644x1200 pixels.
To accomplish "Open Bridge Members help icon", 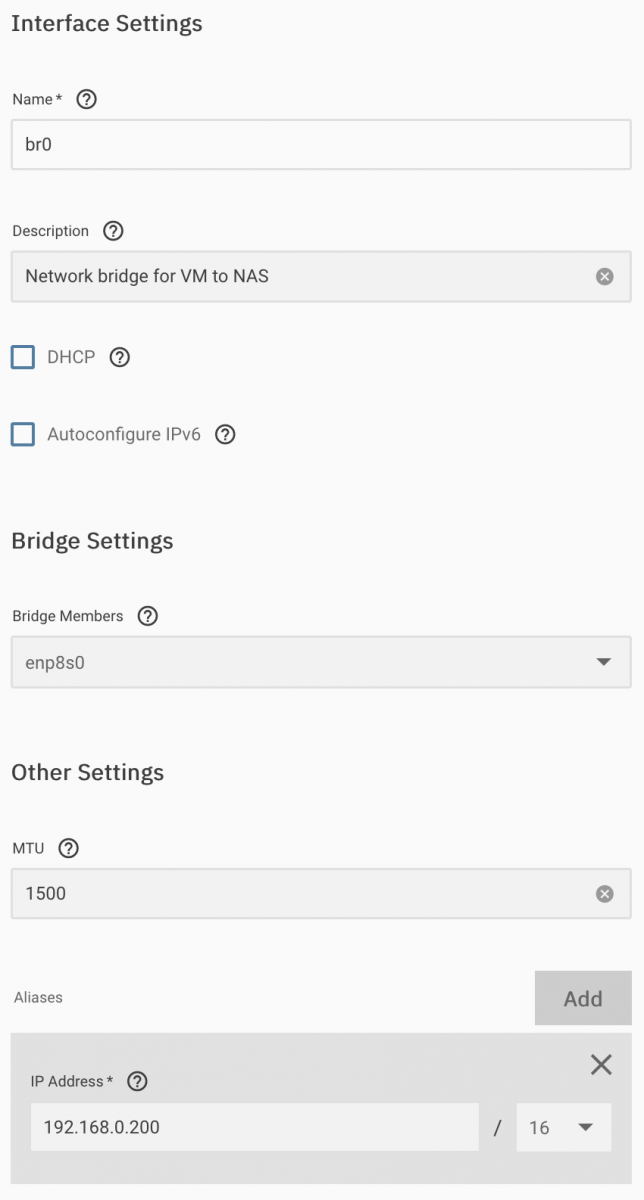I will pyautogui.click(x=148, y=616).
